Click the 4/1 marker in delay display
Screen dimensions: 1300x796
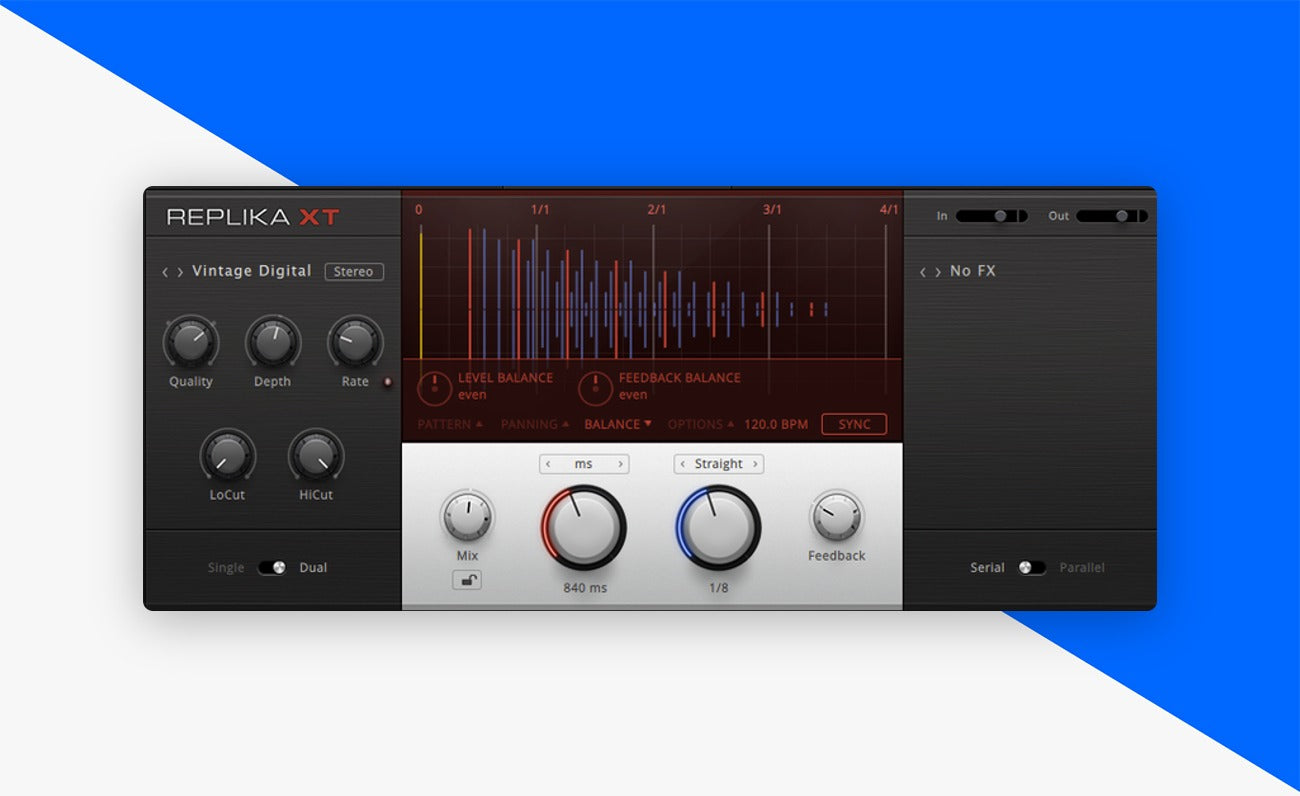[x=889, y=210]
